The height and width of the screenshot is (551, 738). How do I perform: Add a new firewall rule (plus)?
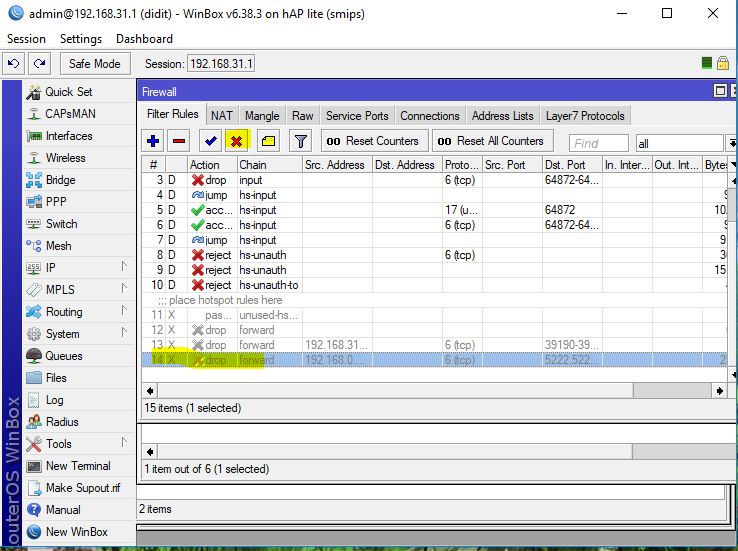click(x=153, y=141)
